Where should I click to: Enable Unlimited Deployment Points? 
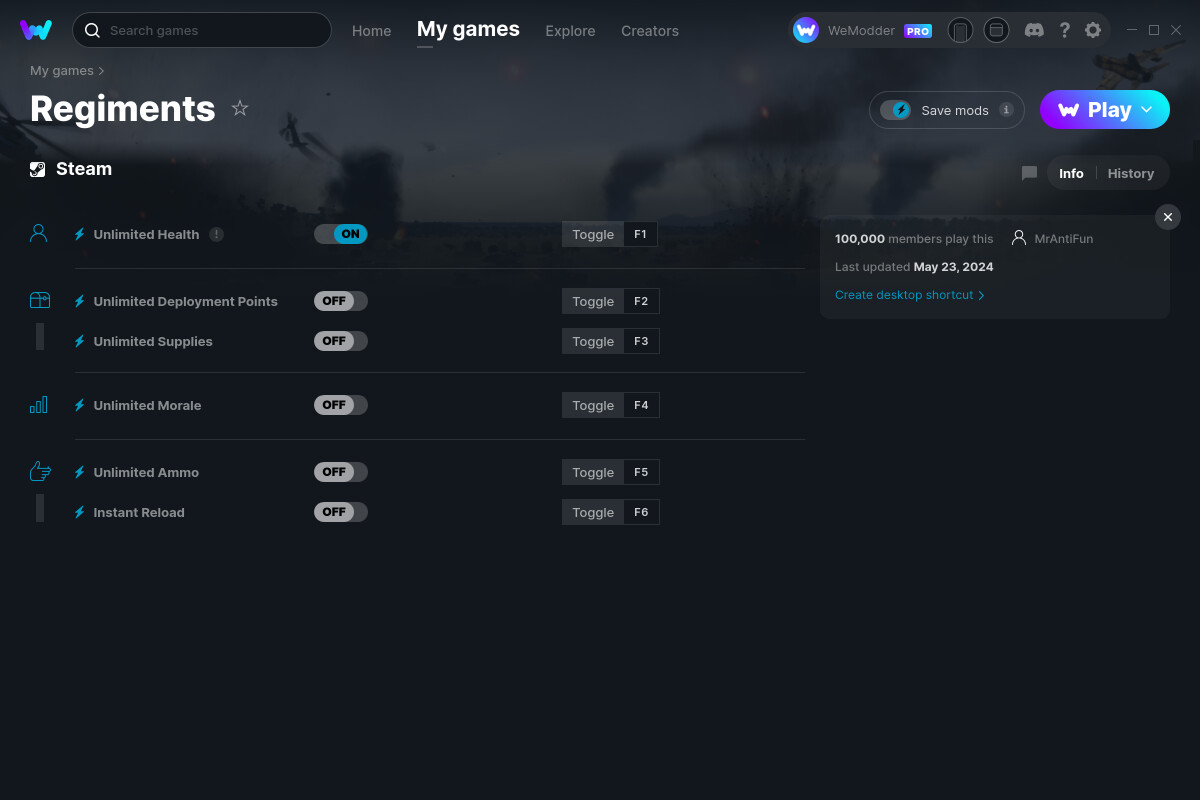point(340,301)
